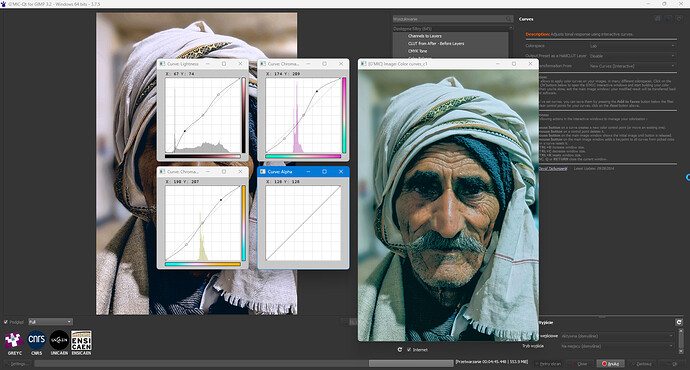Click the Curve: Alpha window title icon

click(263, 172)
